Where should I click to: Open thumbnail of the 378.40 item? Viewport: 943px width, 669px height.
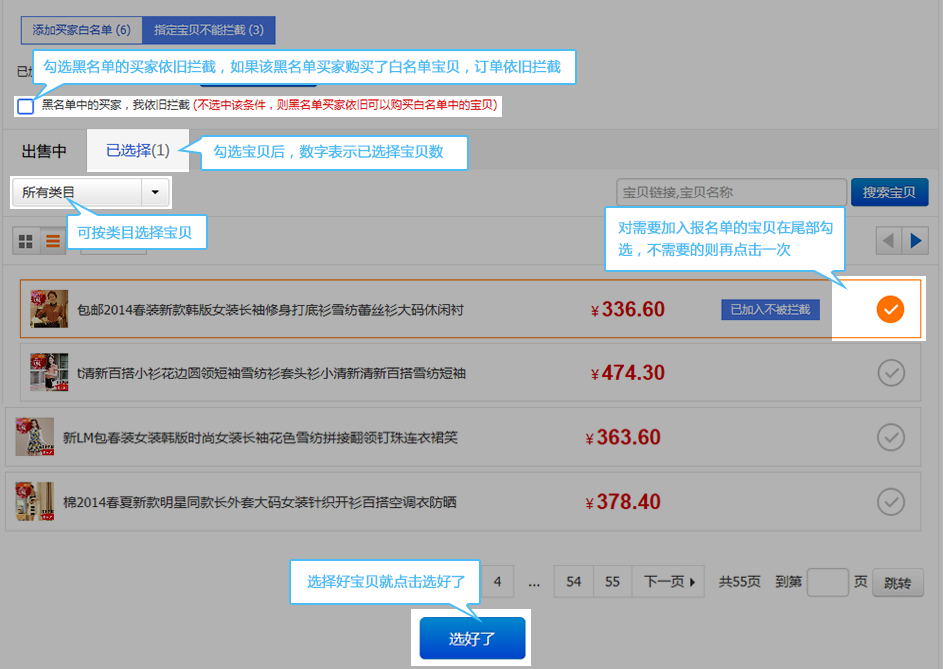(x=35, y=501)
